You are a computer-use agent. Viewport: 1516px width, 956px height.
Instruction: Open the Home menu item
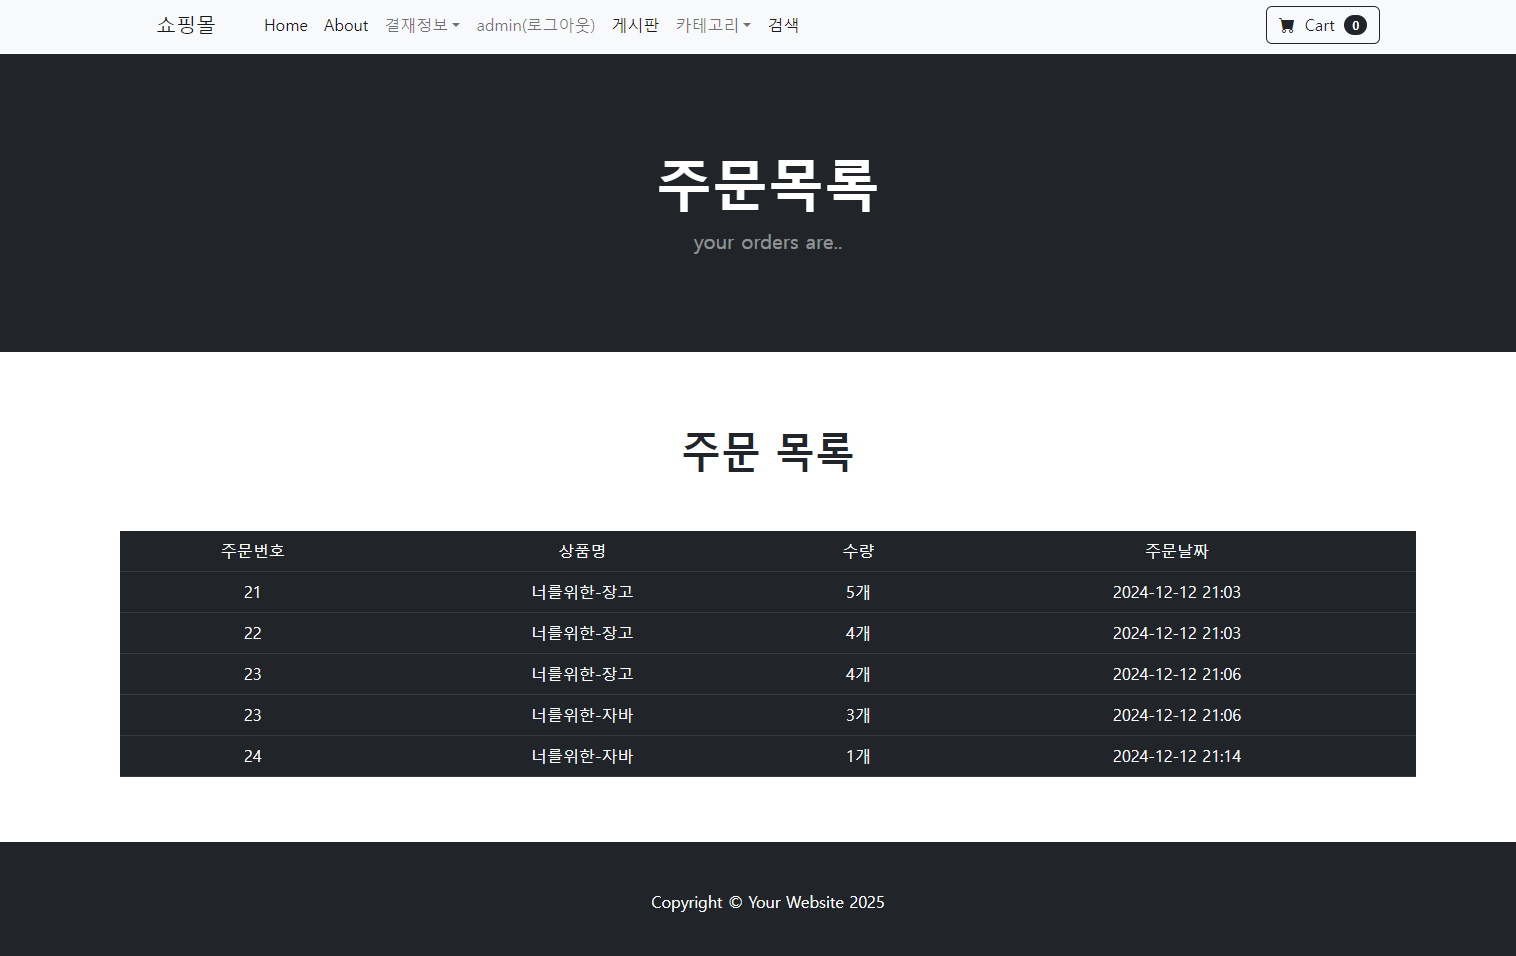tap(286, 25)
